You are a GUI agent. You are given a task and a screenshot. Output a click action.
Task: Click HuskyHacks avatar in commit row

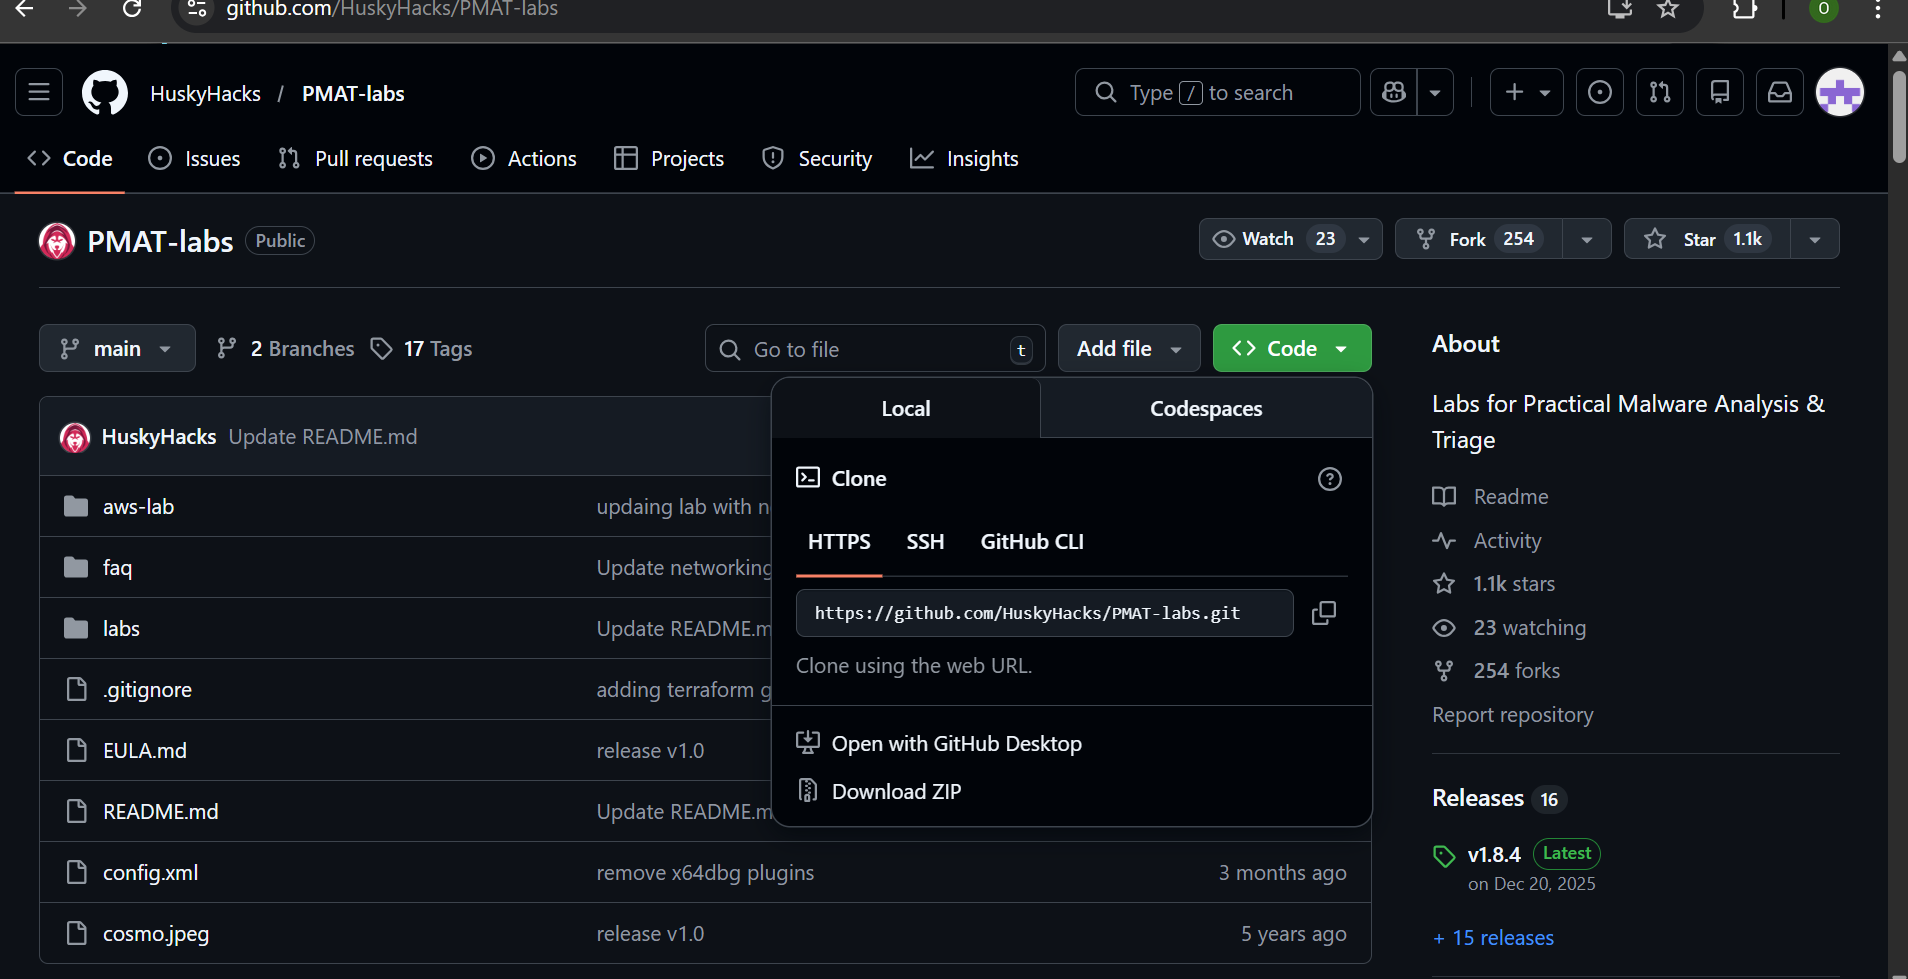[x=75, y=437]
